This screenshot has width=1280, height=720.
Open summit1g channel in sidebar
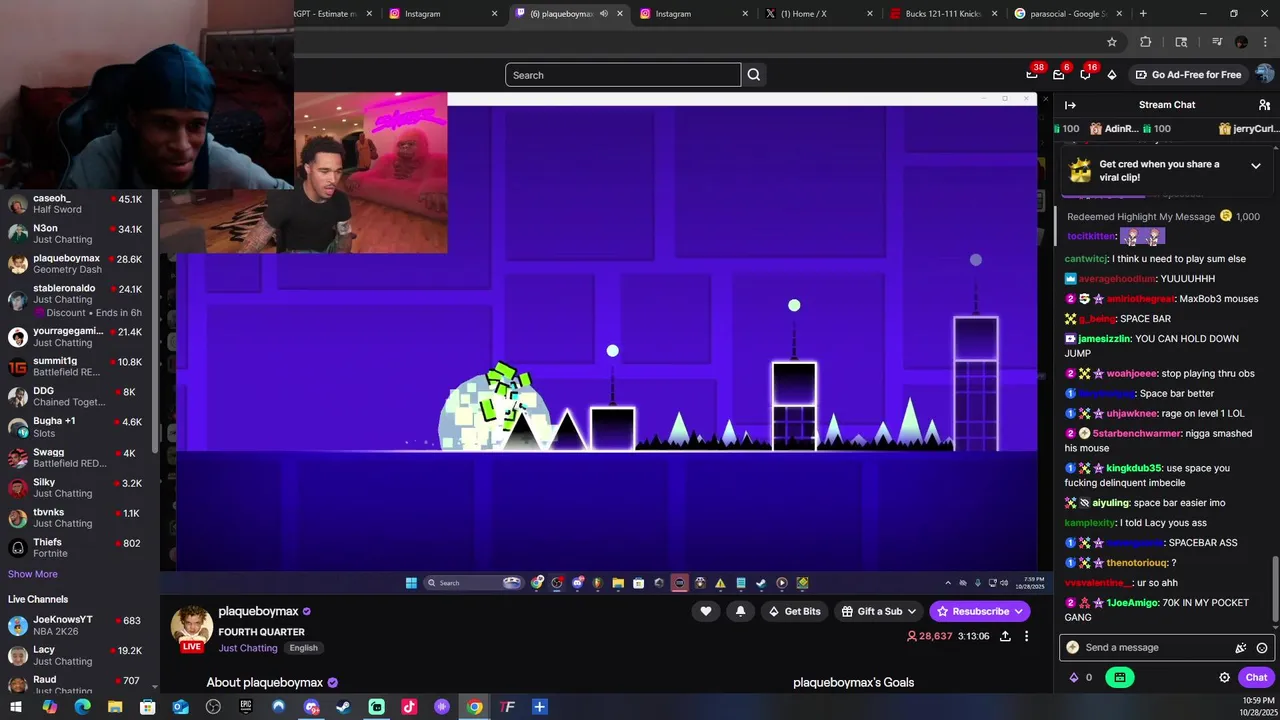coord(76,366)
